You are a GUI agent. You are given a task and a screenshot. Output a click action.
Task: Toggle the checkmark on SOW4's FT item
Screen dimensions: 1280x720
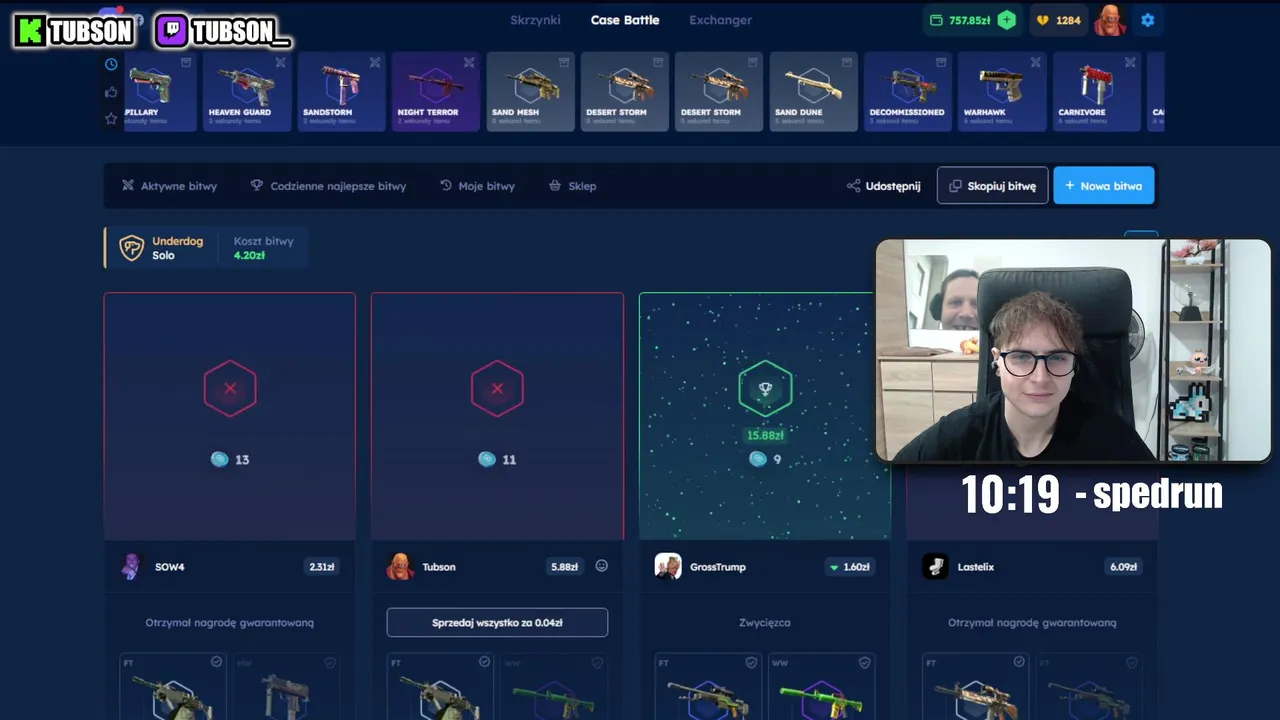(x=216, y=662)
